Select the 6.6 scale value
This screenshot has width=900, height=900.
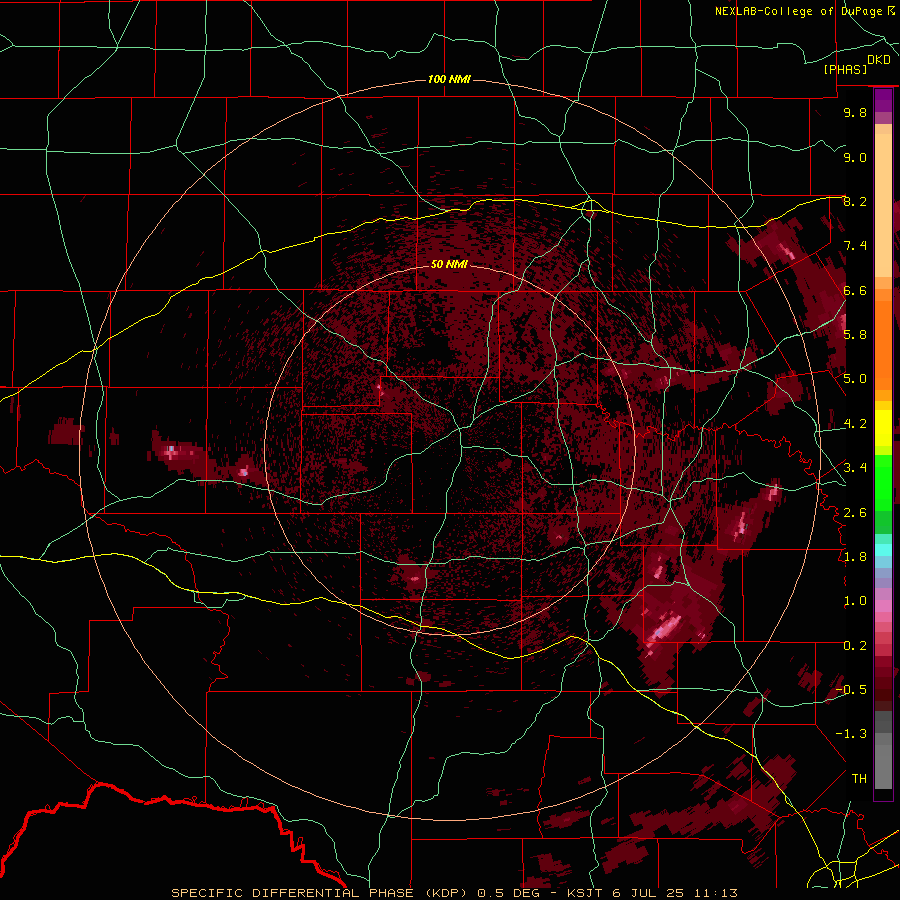click(x=855, y=290)
